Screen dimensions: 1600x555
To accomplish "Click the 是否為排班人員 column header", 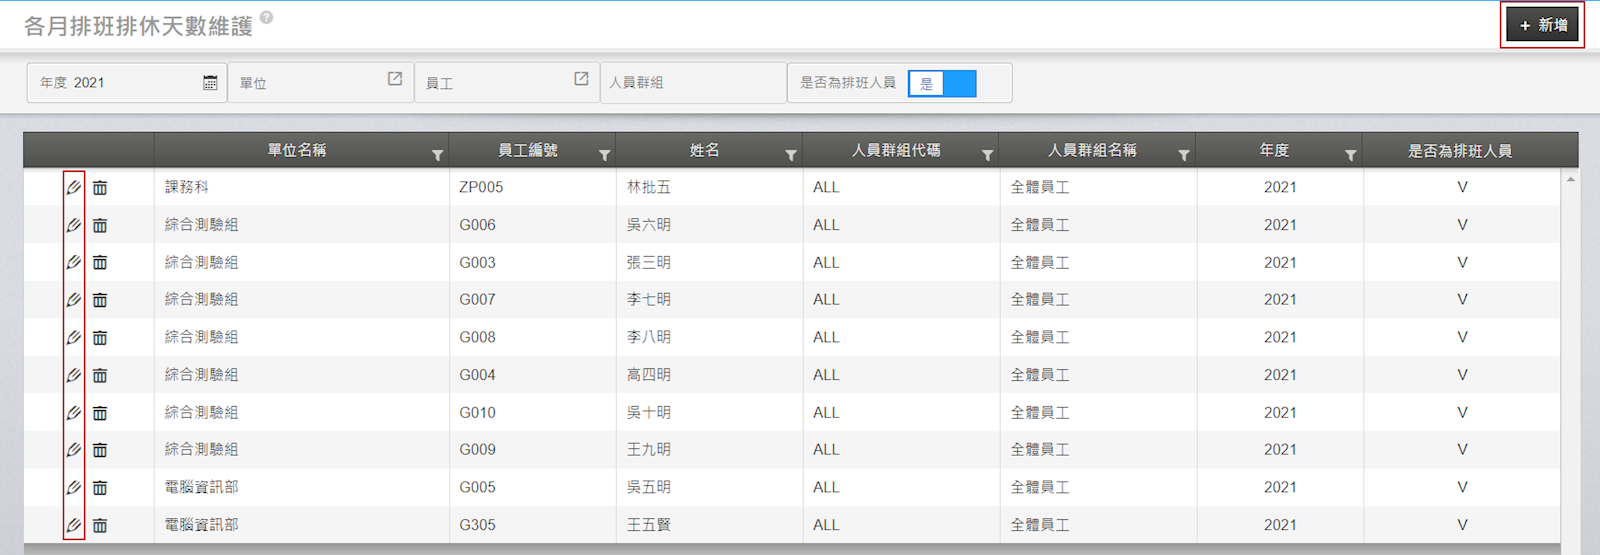I will pyautogui.click(x=1459, y=151).
